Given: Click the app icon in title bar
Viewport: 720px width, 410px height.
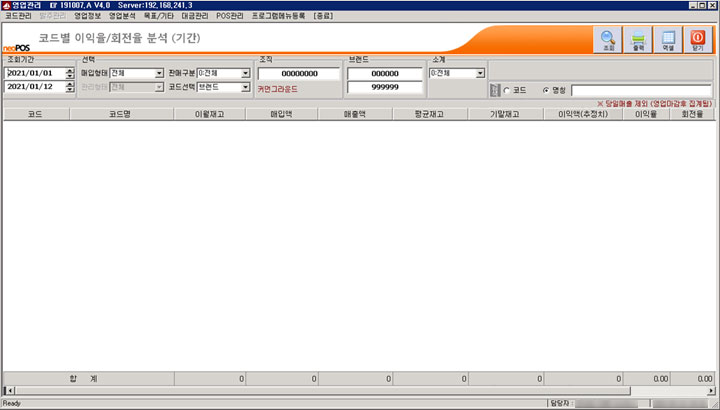Looking at the screenshot, I should click(6, 6).
